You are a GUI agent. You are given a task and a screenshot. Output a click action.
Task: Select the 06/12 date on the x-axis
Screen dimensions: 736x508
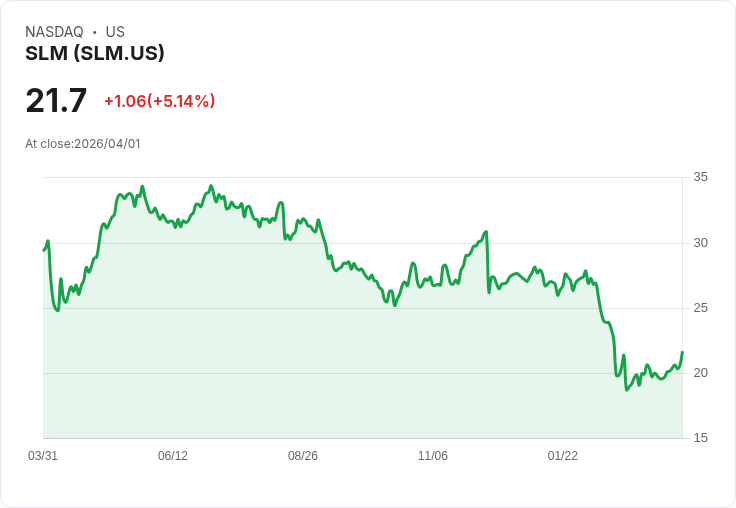click(173, 456)
